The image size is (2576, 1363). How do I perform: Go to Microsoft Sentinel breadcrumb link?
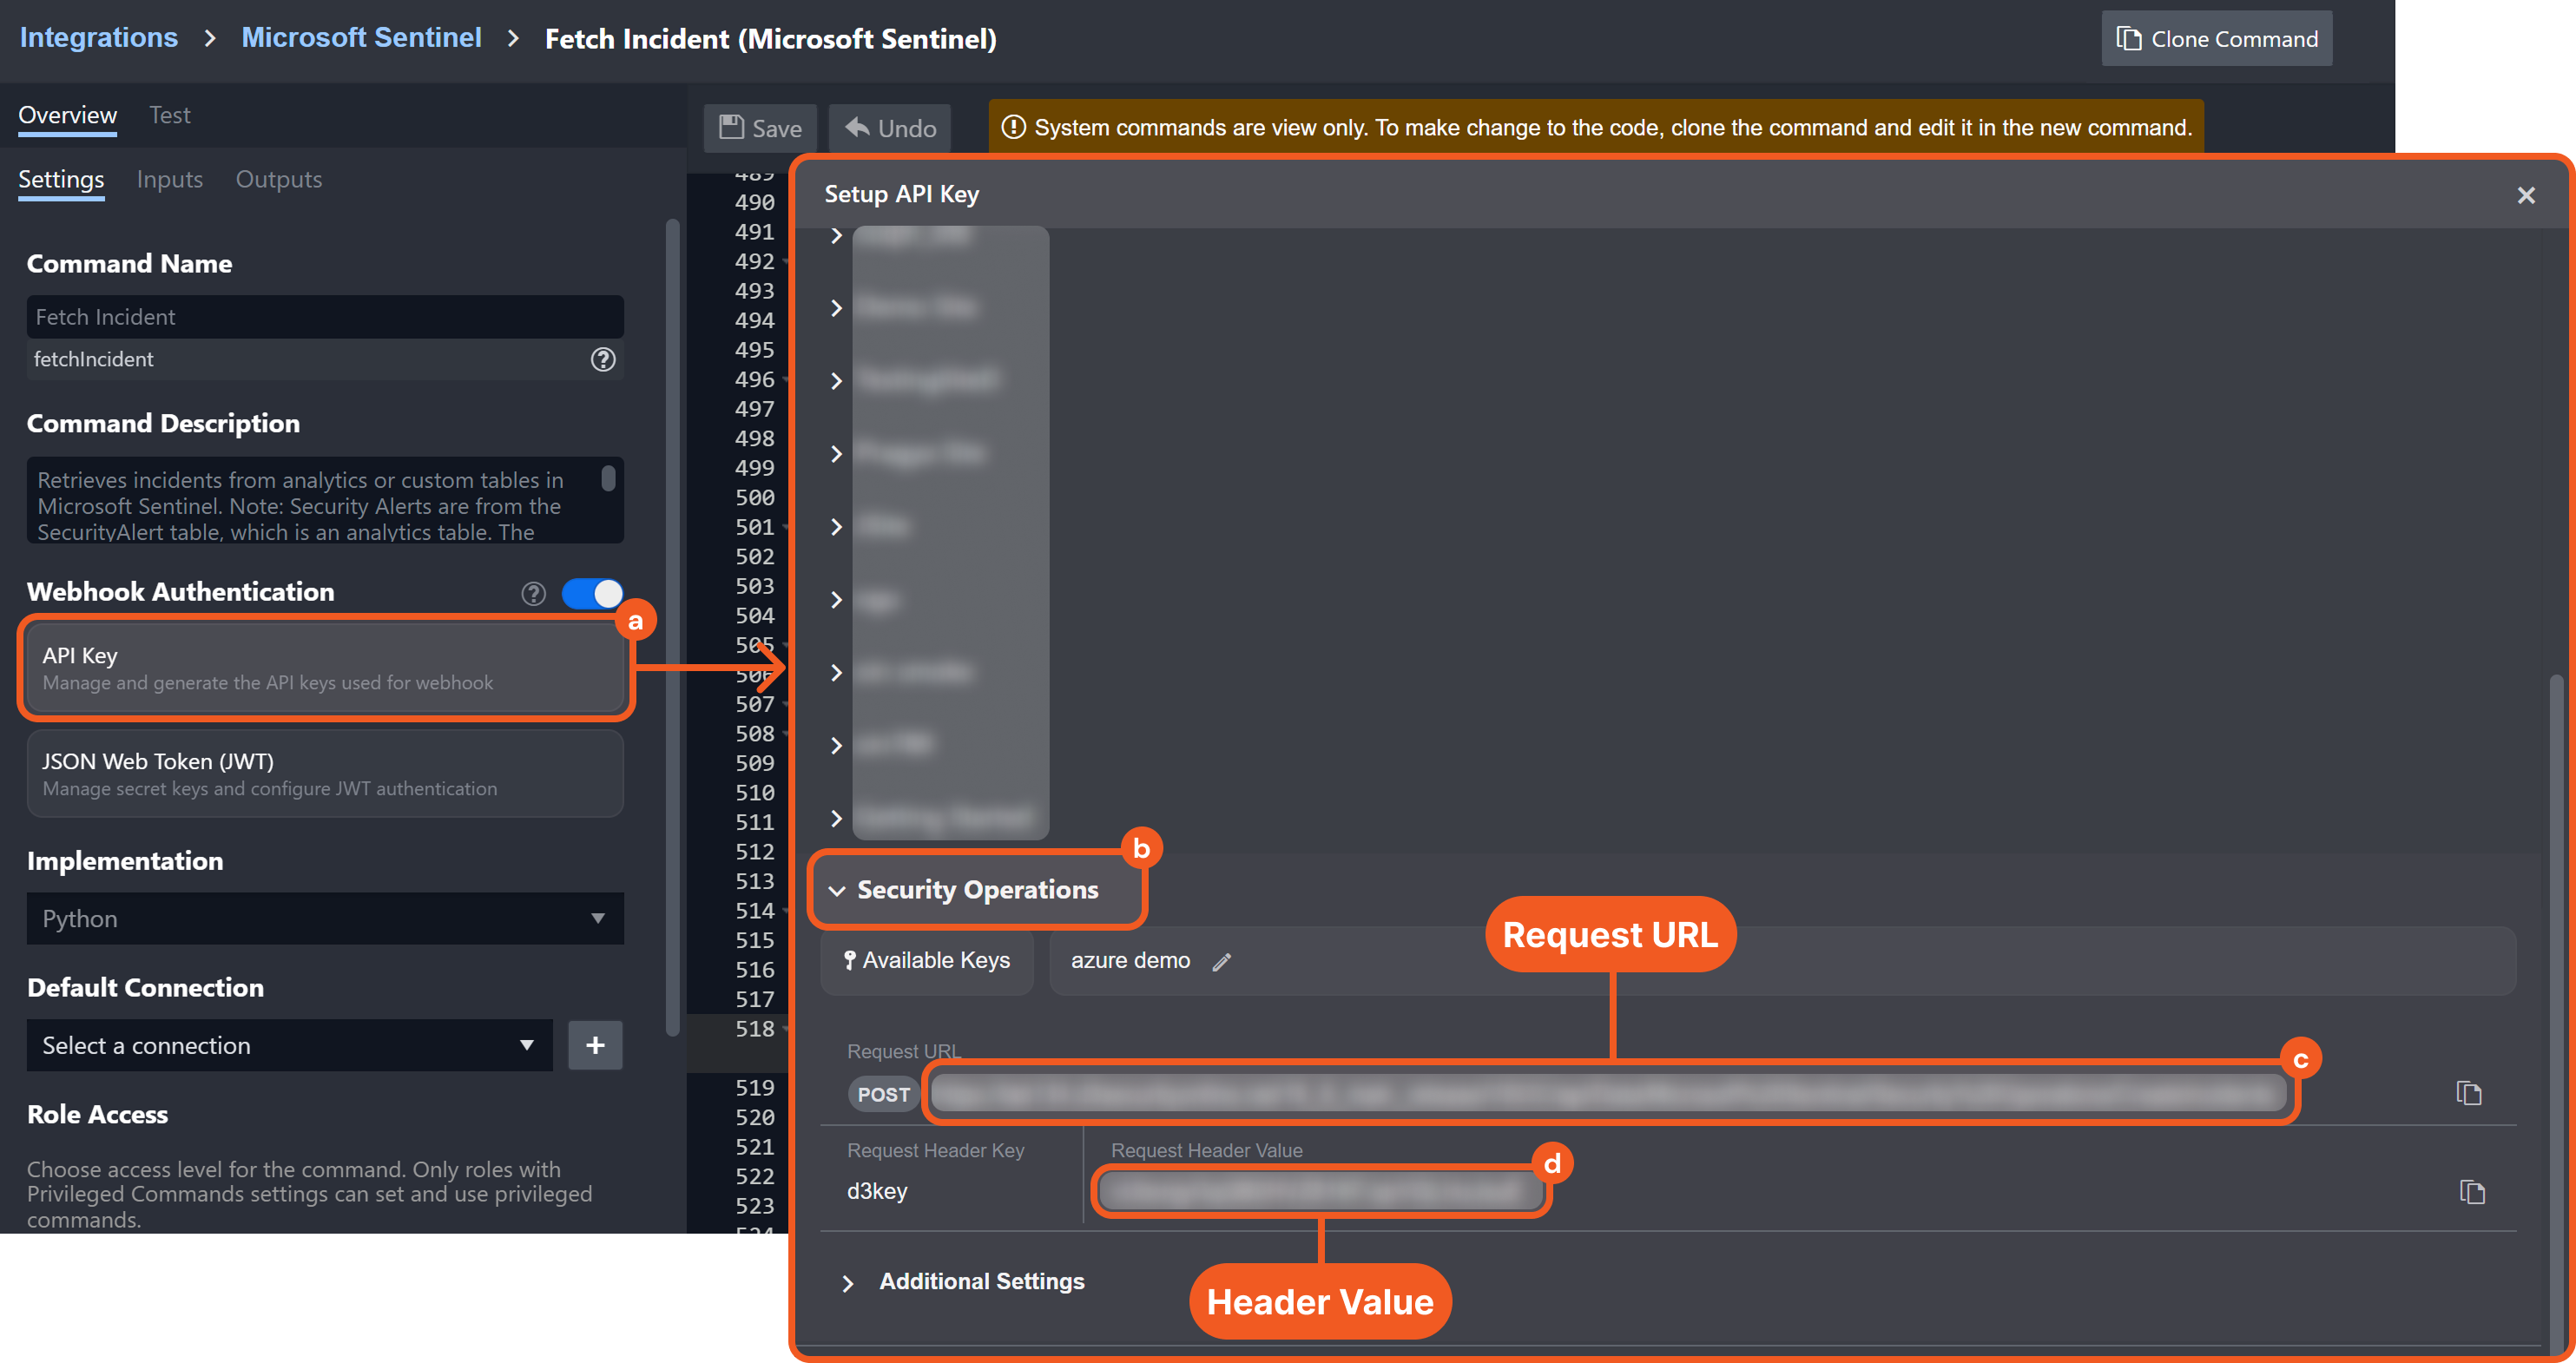[x=361, y=38]
